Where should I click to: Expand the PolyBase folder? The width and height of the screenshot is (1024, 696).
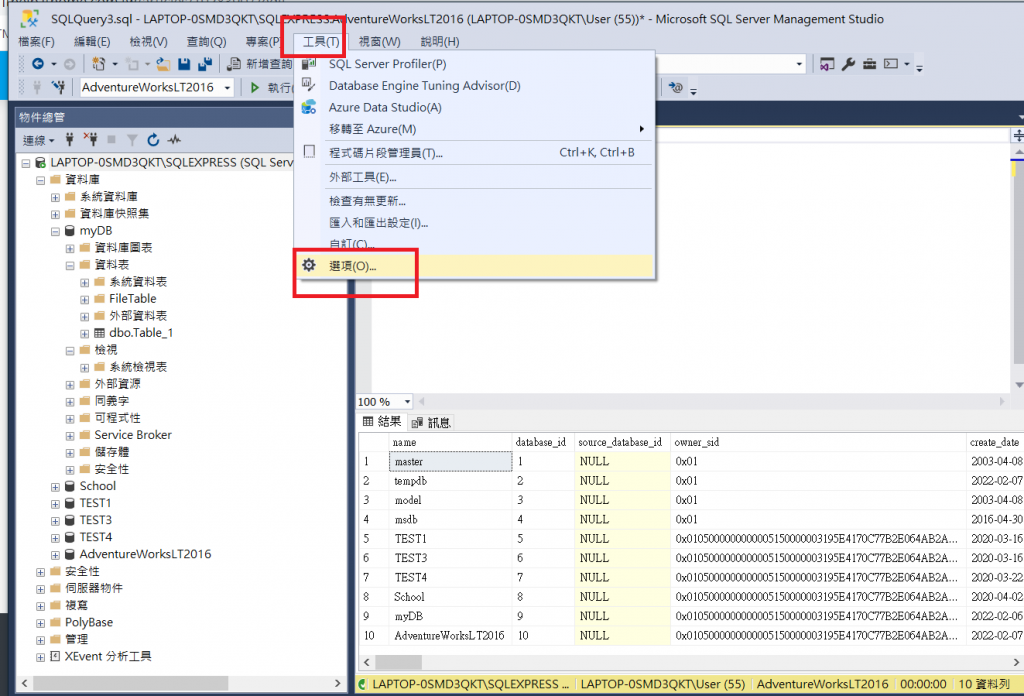(x=40, y=623)
